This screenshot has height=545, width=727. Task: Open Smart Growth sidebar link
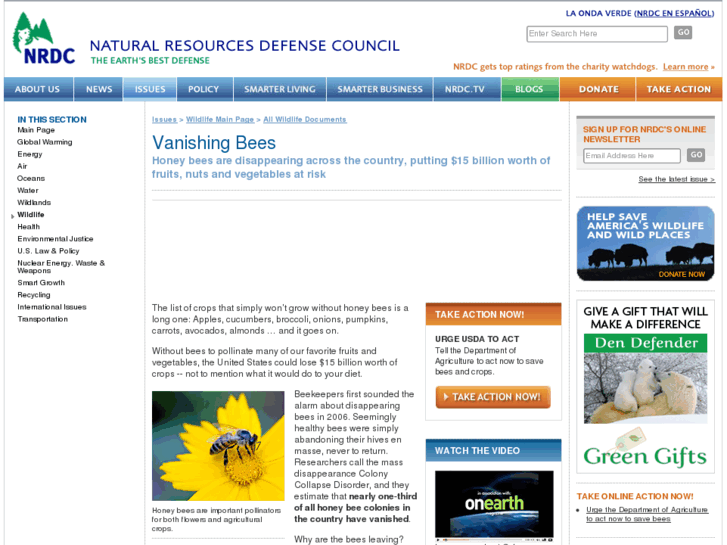point(41,282)
